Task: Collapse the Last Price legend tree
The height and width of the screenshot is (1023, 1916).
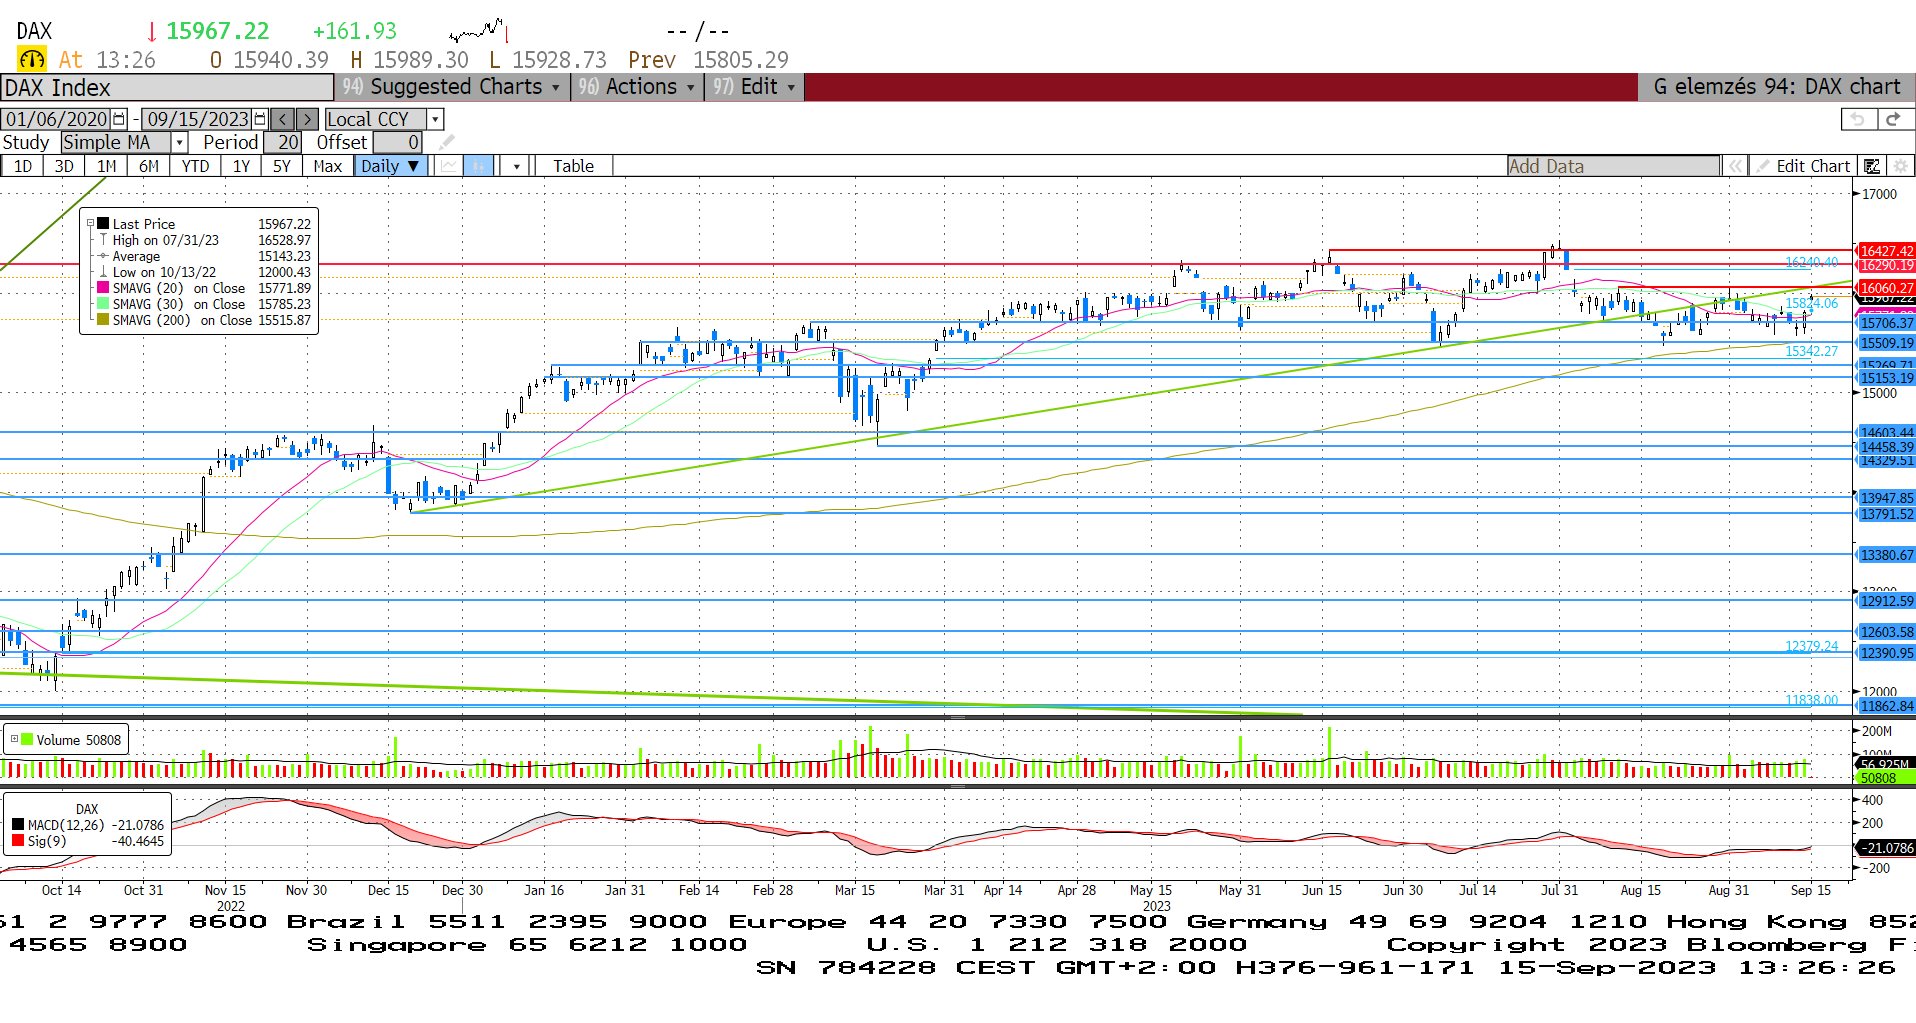Action: (90, 224)
